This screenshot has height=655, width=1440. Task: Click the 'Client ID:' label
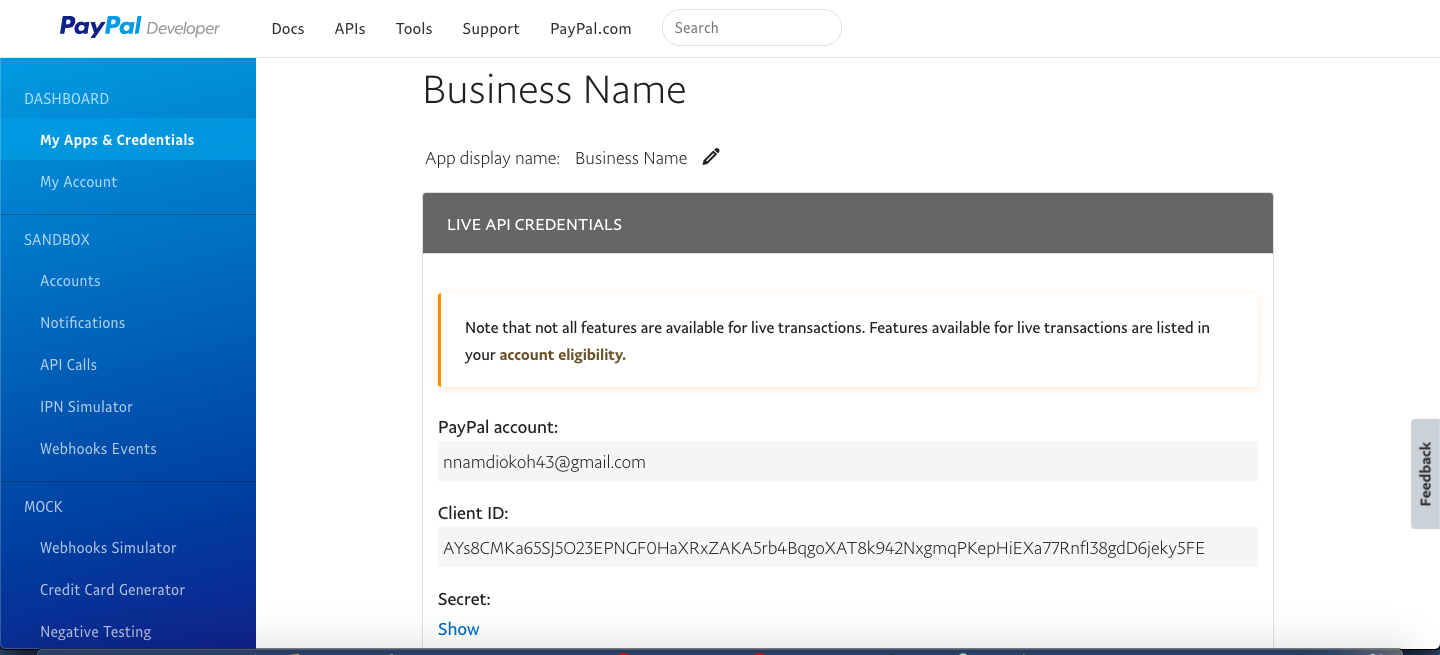473,513
